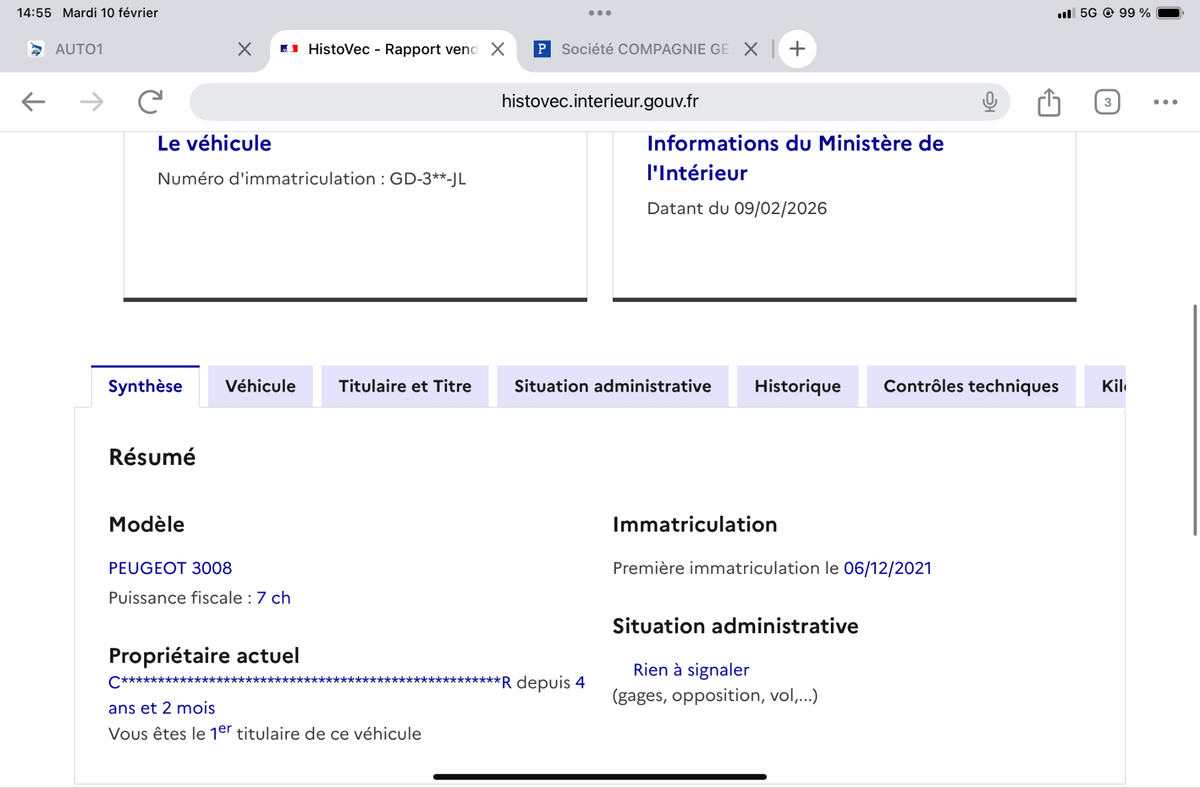Close the HistoVec tab
Image resolution: width=1200 pixels, height=788 pixels.
point(497,48)
